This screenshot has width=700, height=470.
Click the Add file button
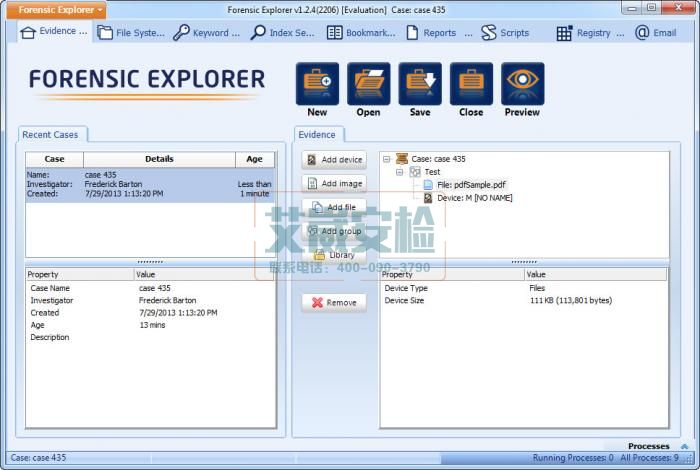(x=334, y=207)
